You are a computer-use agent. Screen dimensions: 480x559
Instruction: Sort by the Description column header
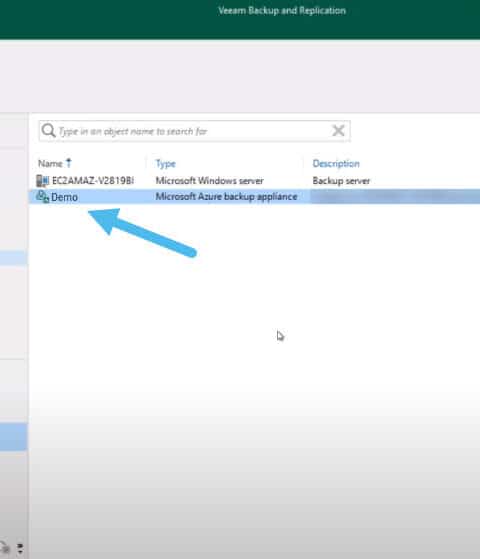[x=336, y=164]
